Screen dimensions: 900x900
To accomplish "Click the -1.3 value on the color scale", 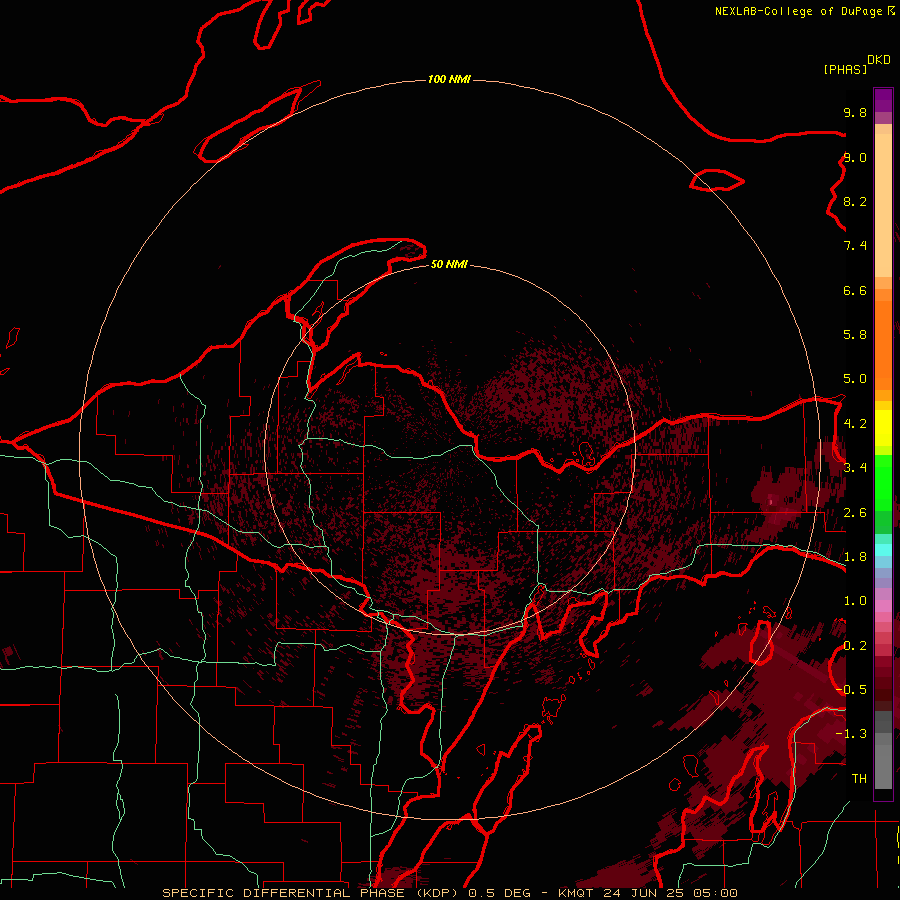I will (x=851, y=734).
